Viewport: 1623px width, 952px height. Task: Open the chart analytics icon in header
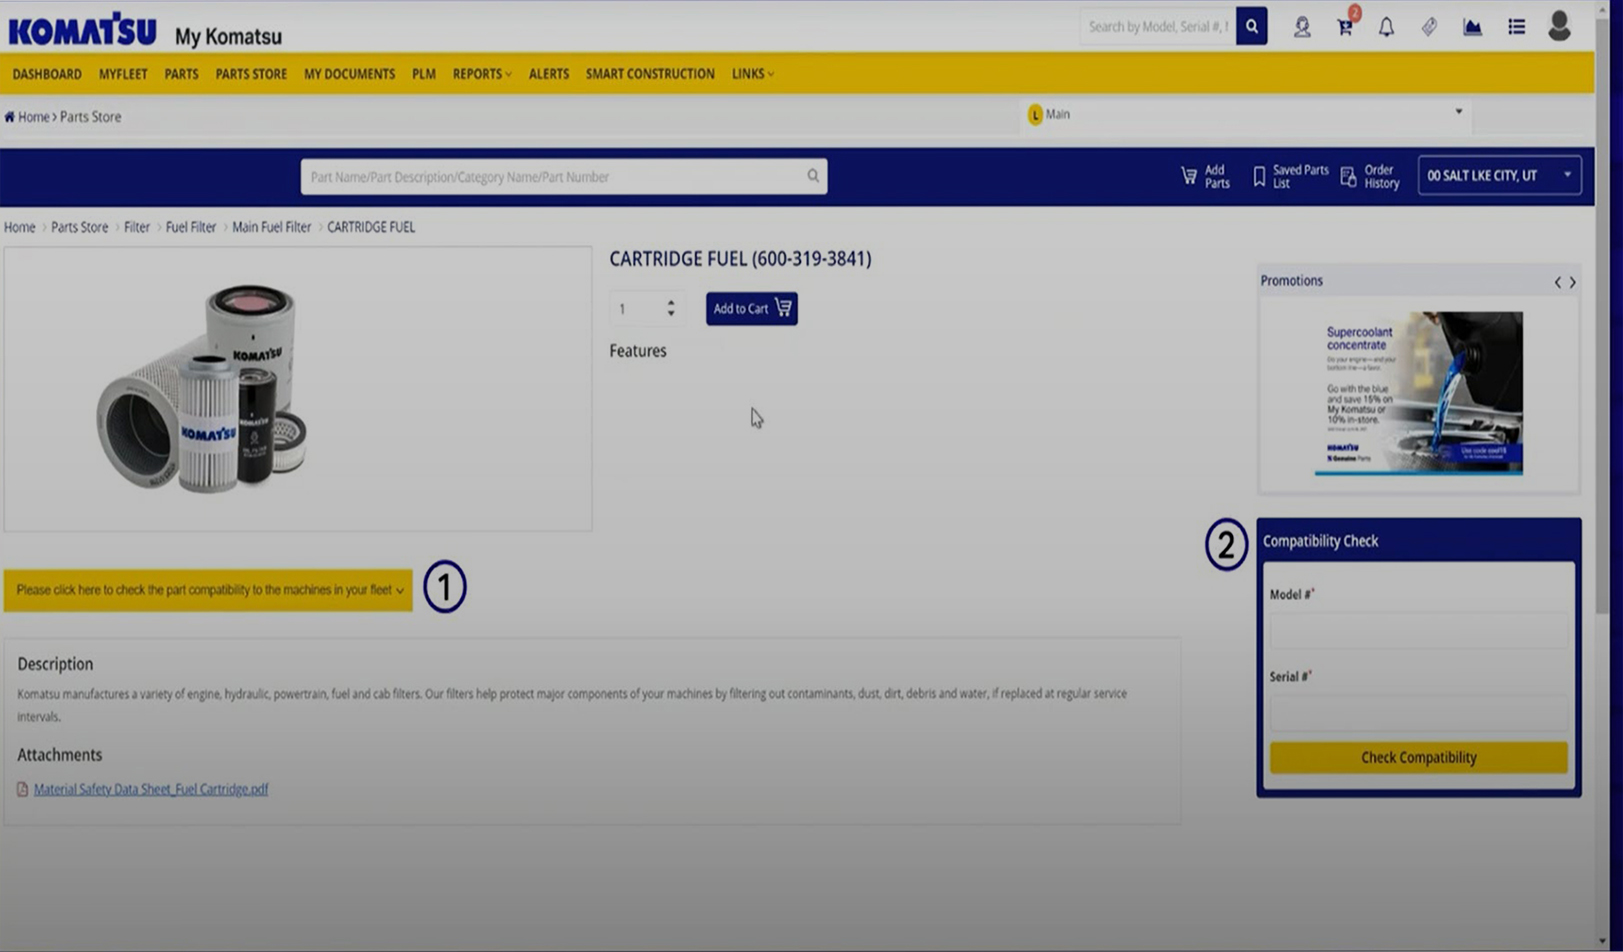[1472, 27]
